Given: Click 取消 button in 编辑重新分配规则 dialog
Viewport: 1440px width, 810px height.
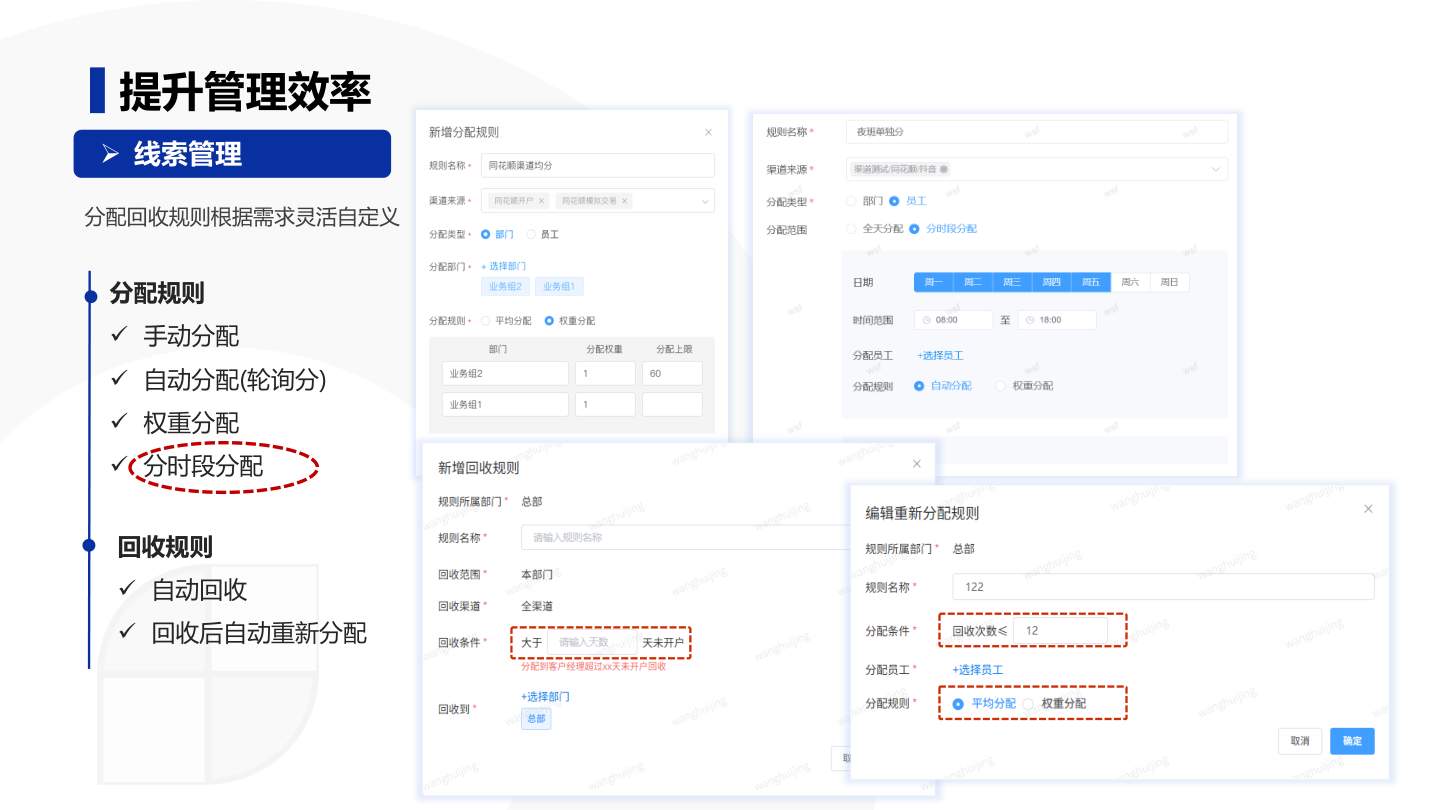Looking at the screenshot, I should point(1300,741).
